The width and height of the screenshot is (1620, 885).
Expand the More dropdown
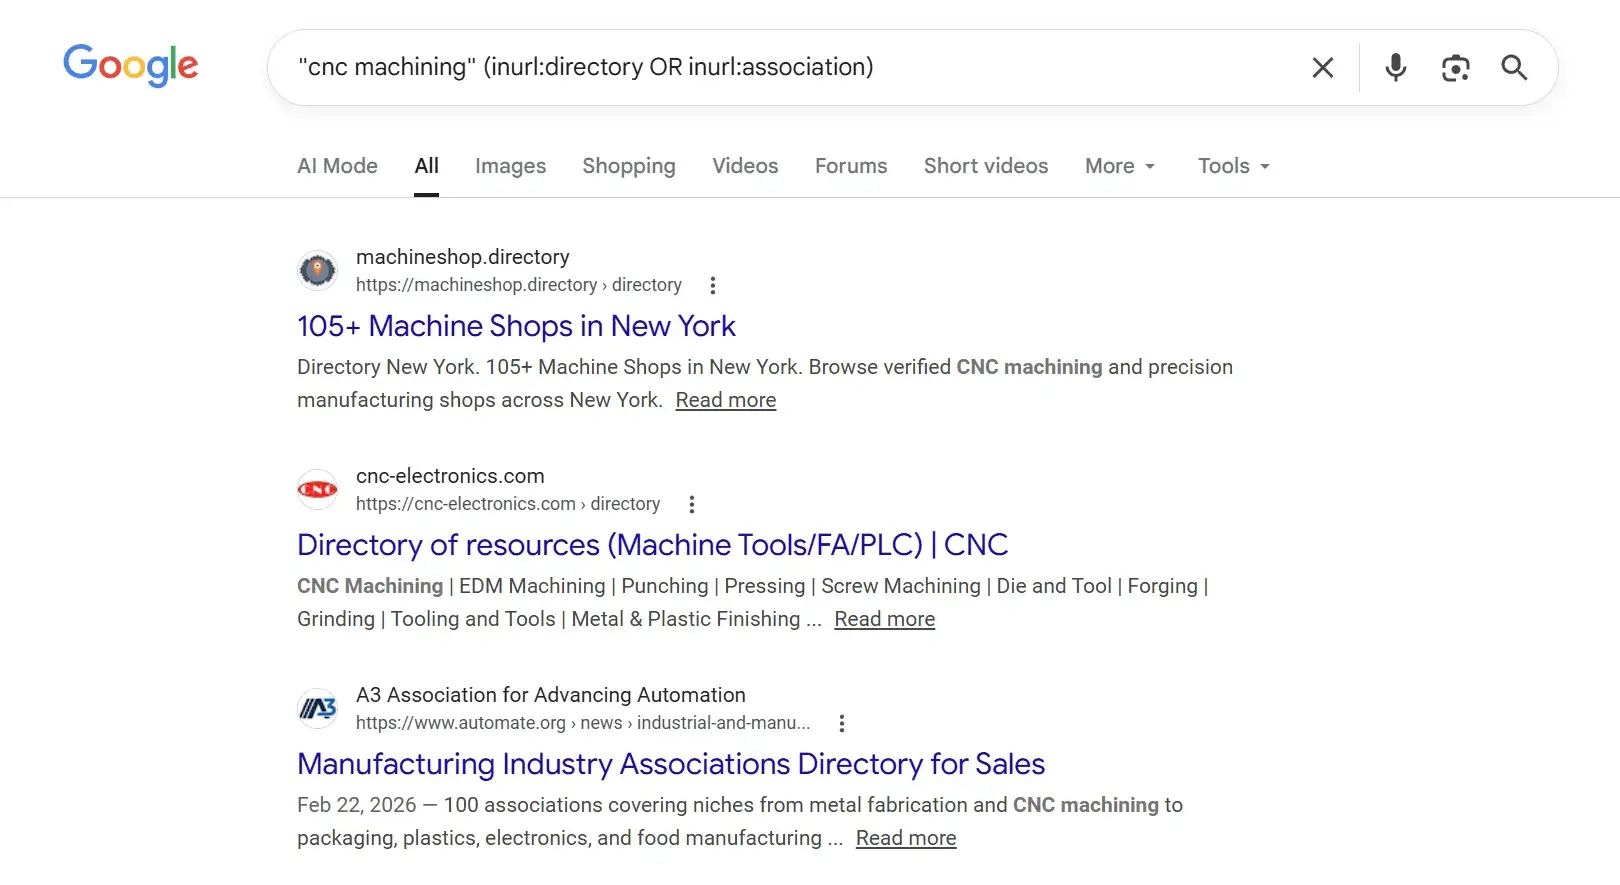1120,166
